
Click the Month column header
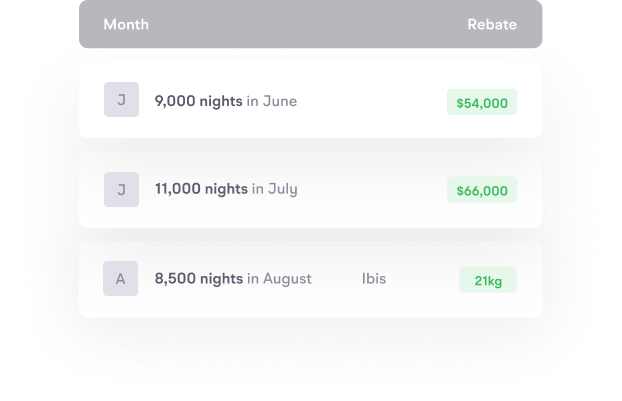point(126,24)
